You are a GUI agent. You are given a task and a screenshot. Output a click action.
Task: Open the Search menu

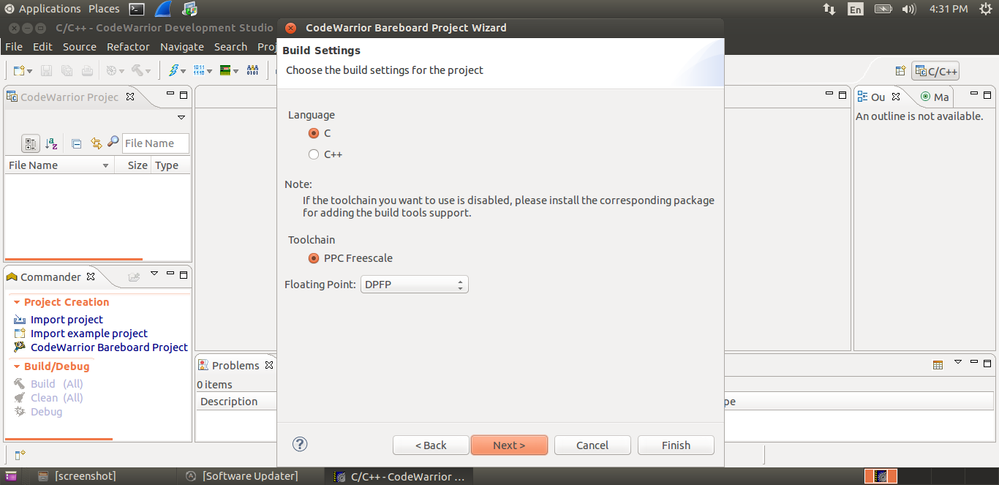pos(231,47)
